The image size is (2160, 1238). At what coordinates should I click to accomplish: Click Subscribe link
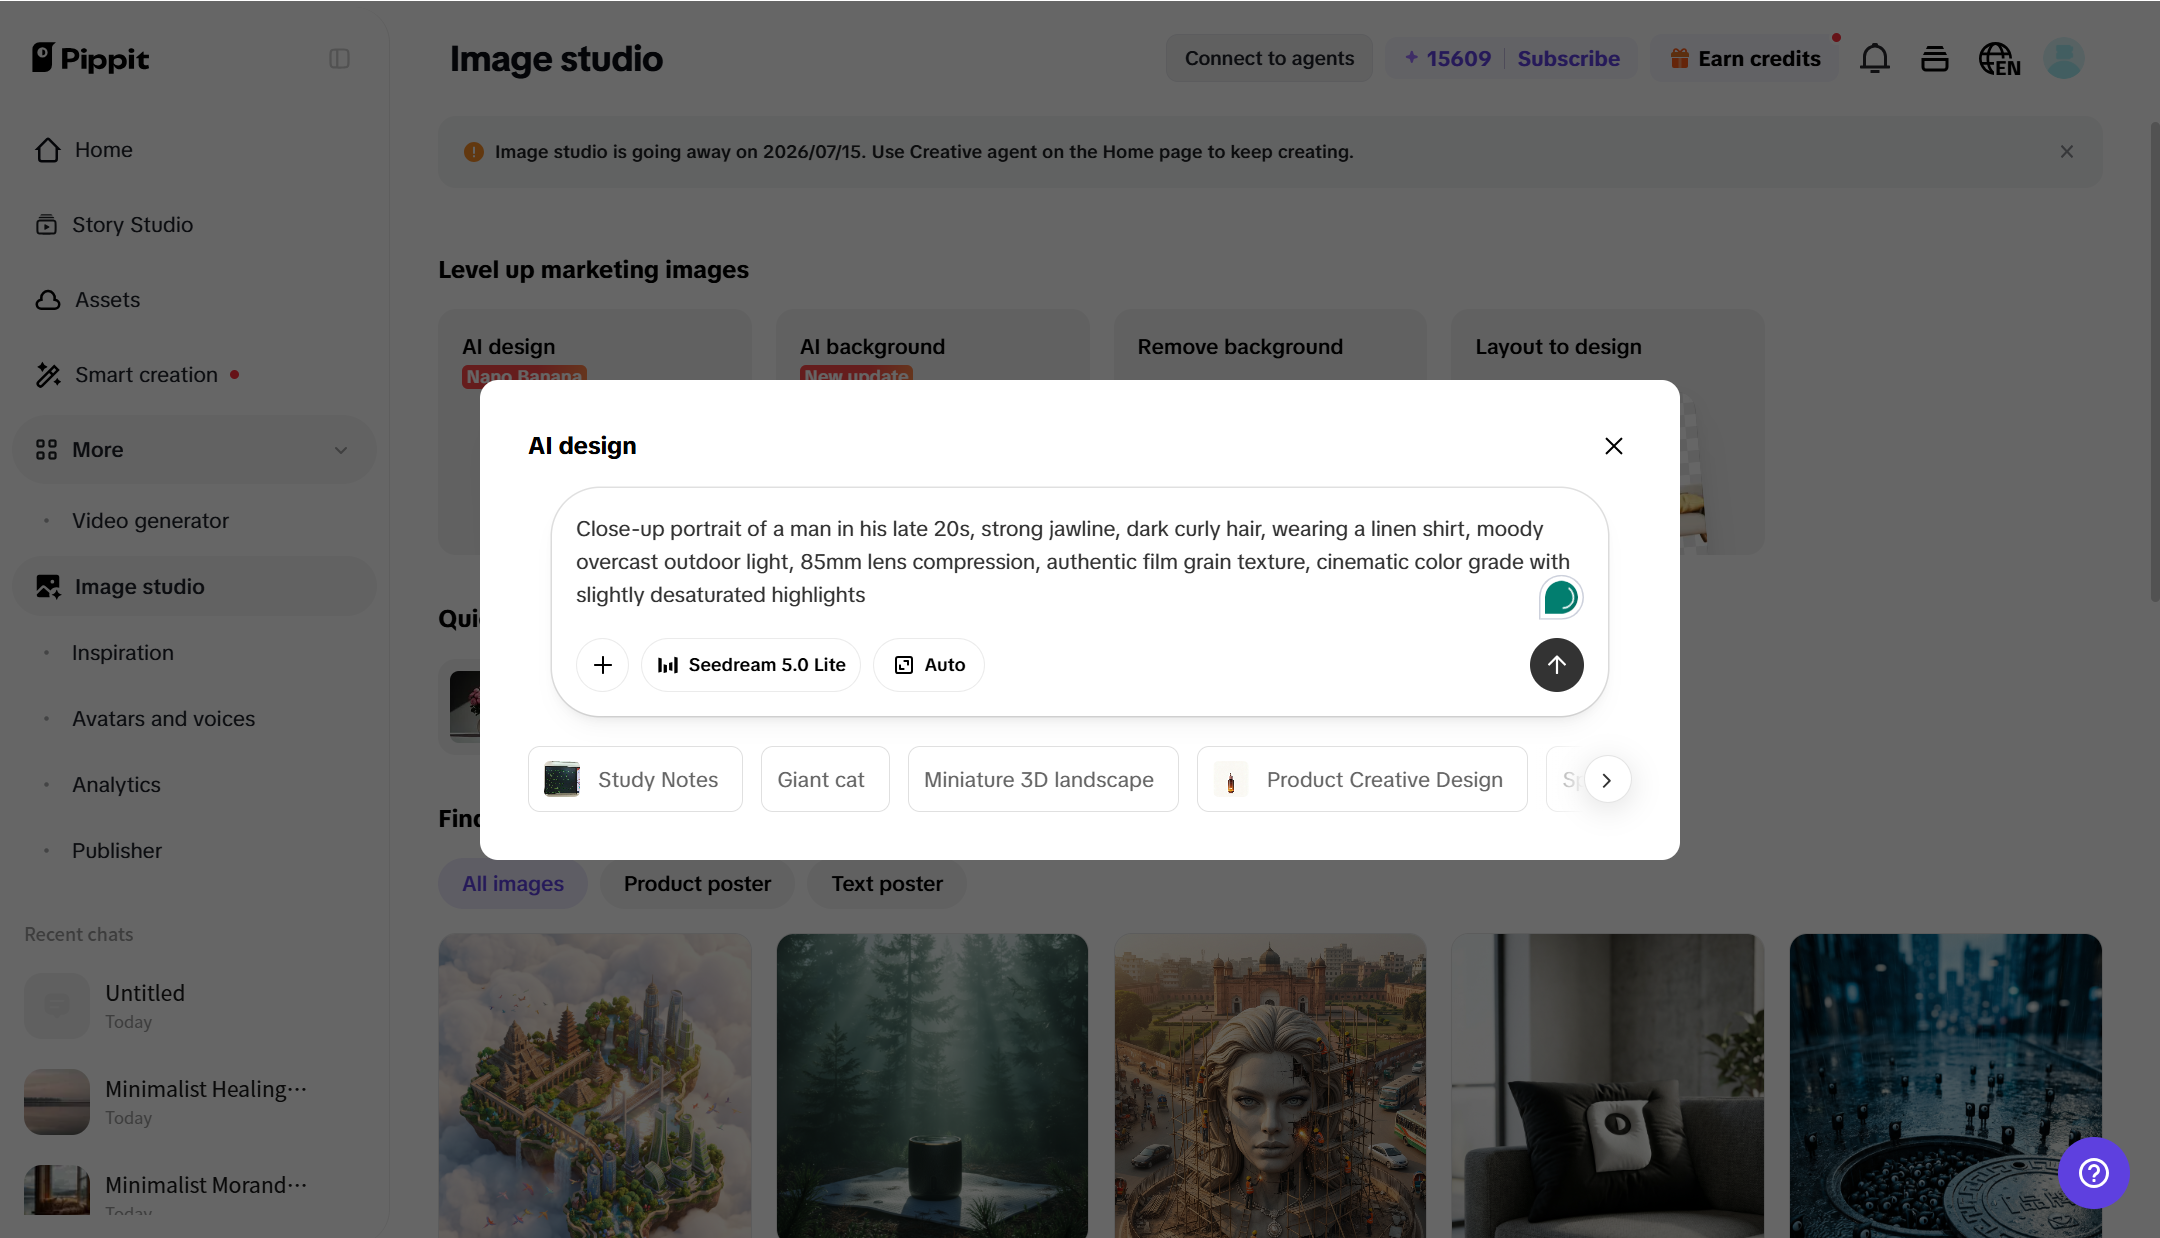coord(1568,58)
